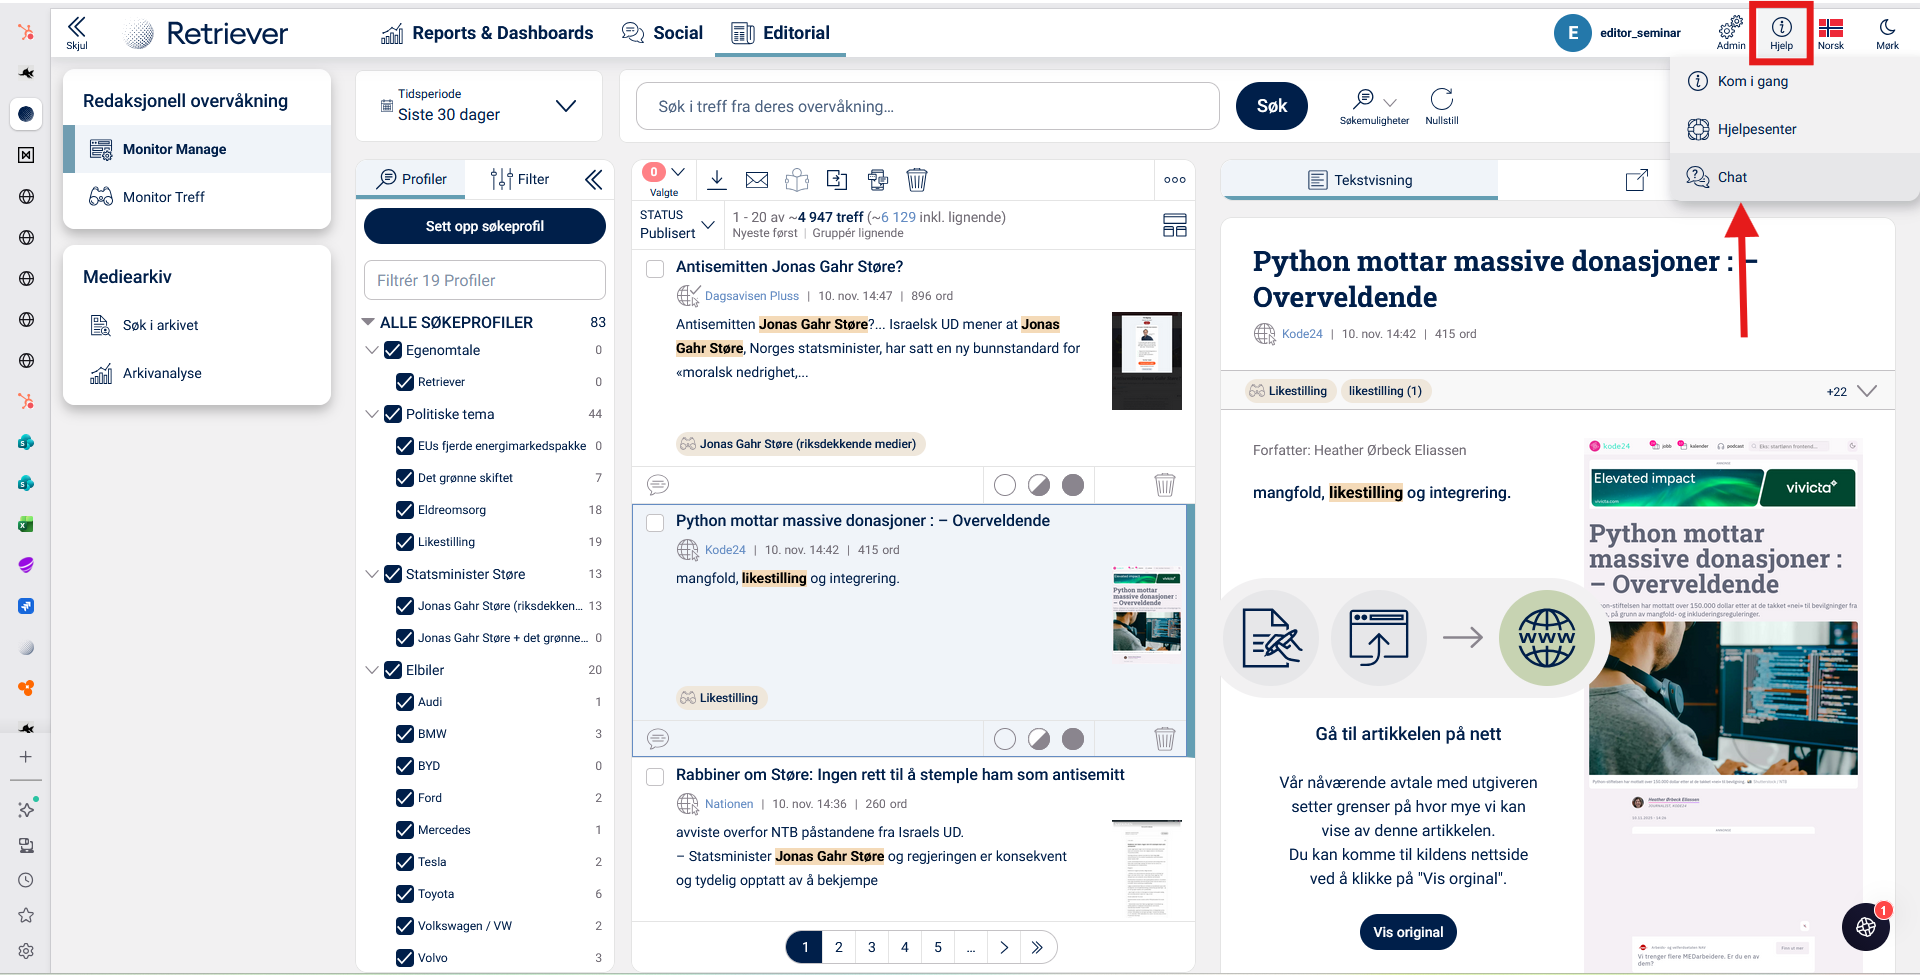Go to next results page arrow
This screenshot has width=1920, height=975.
(1004, 947)
